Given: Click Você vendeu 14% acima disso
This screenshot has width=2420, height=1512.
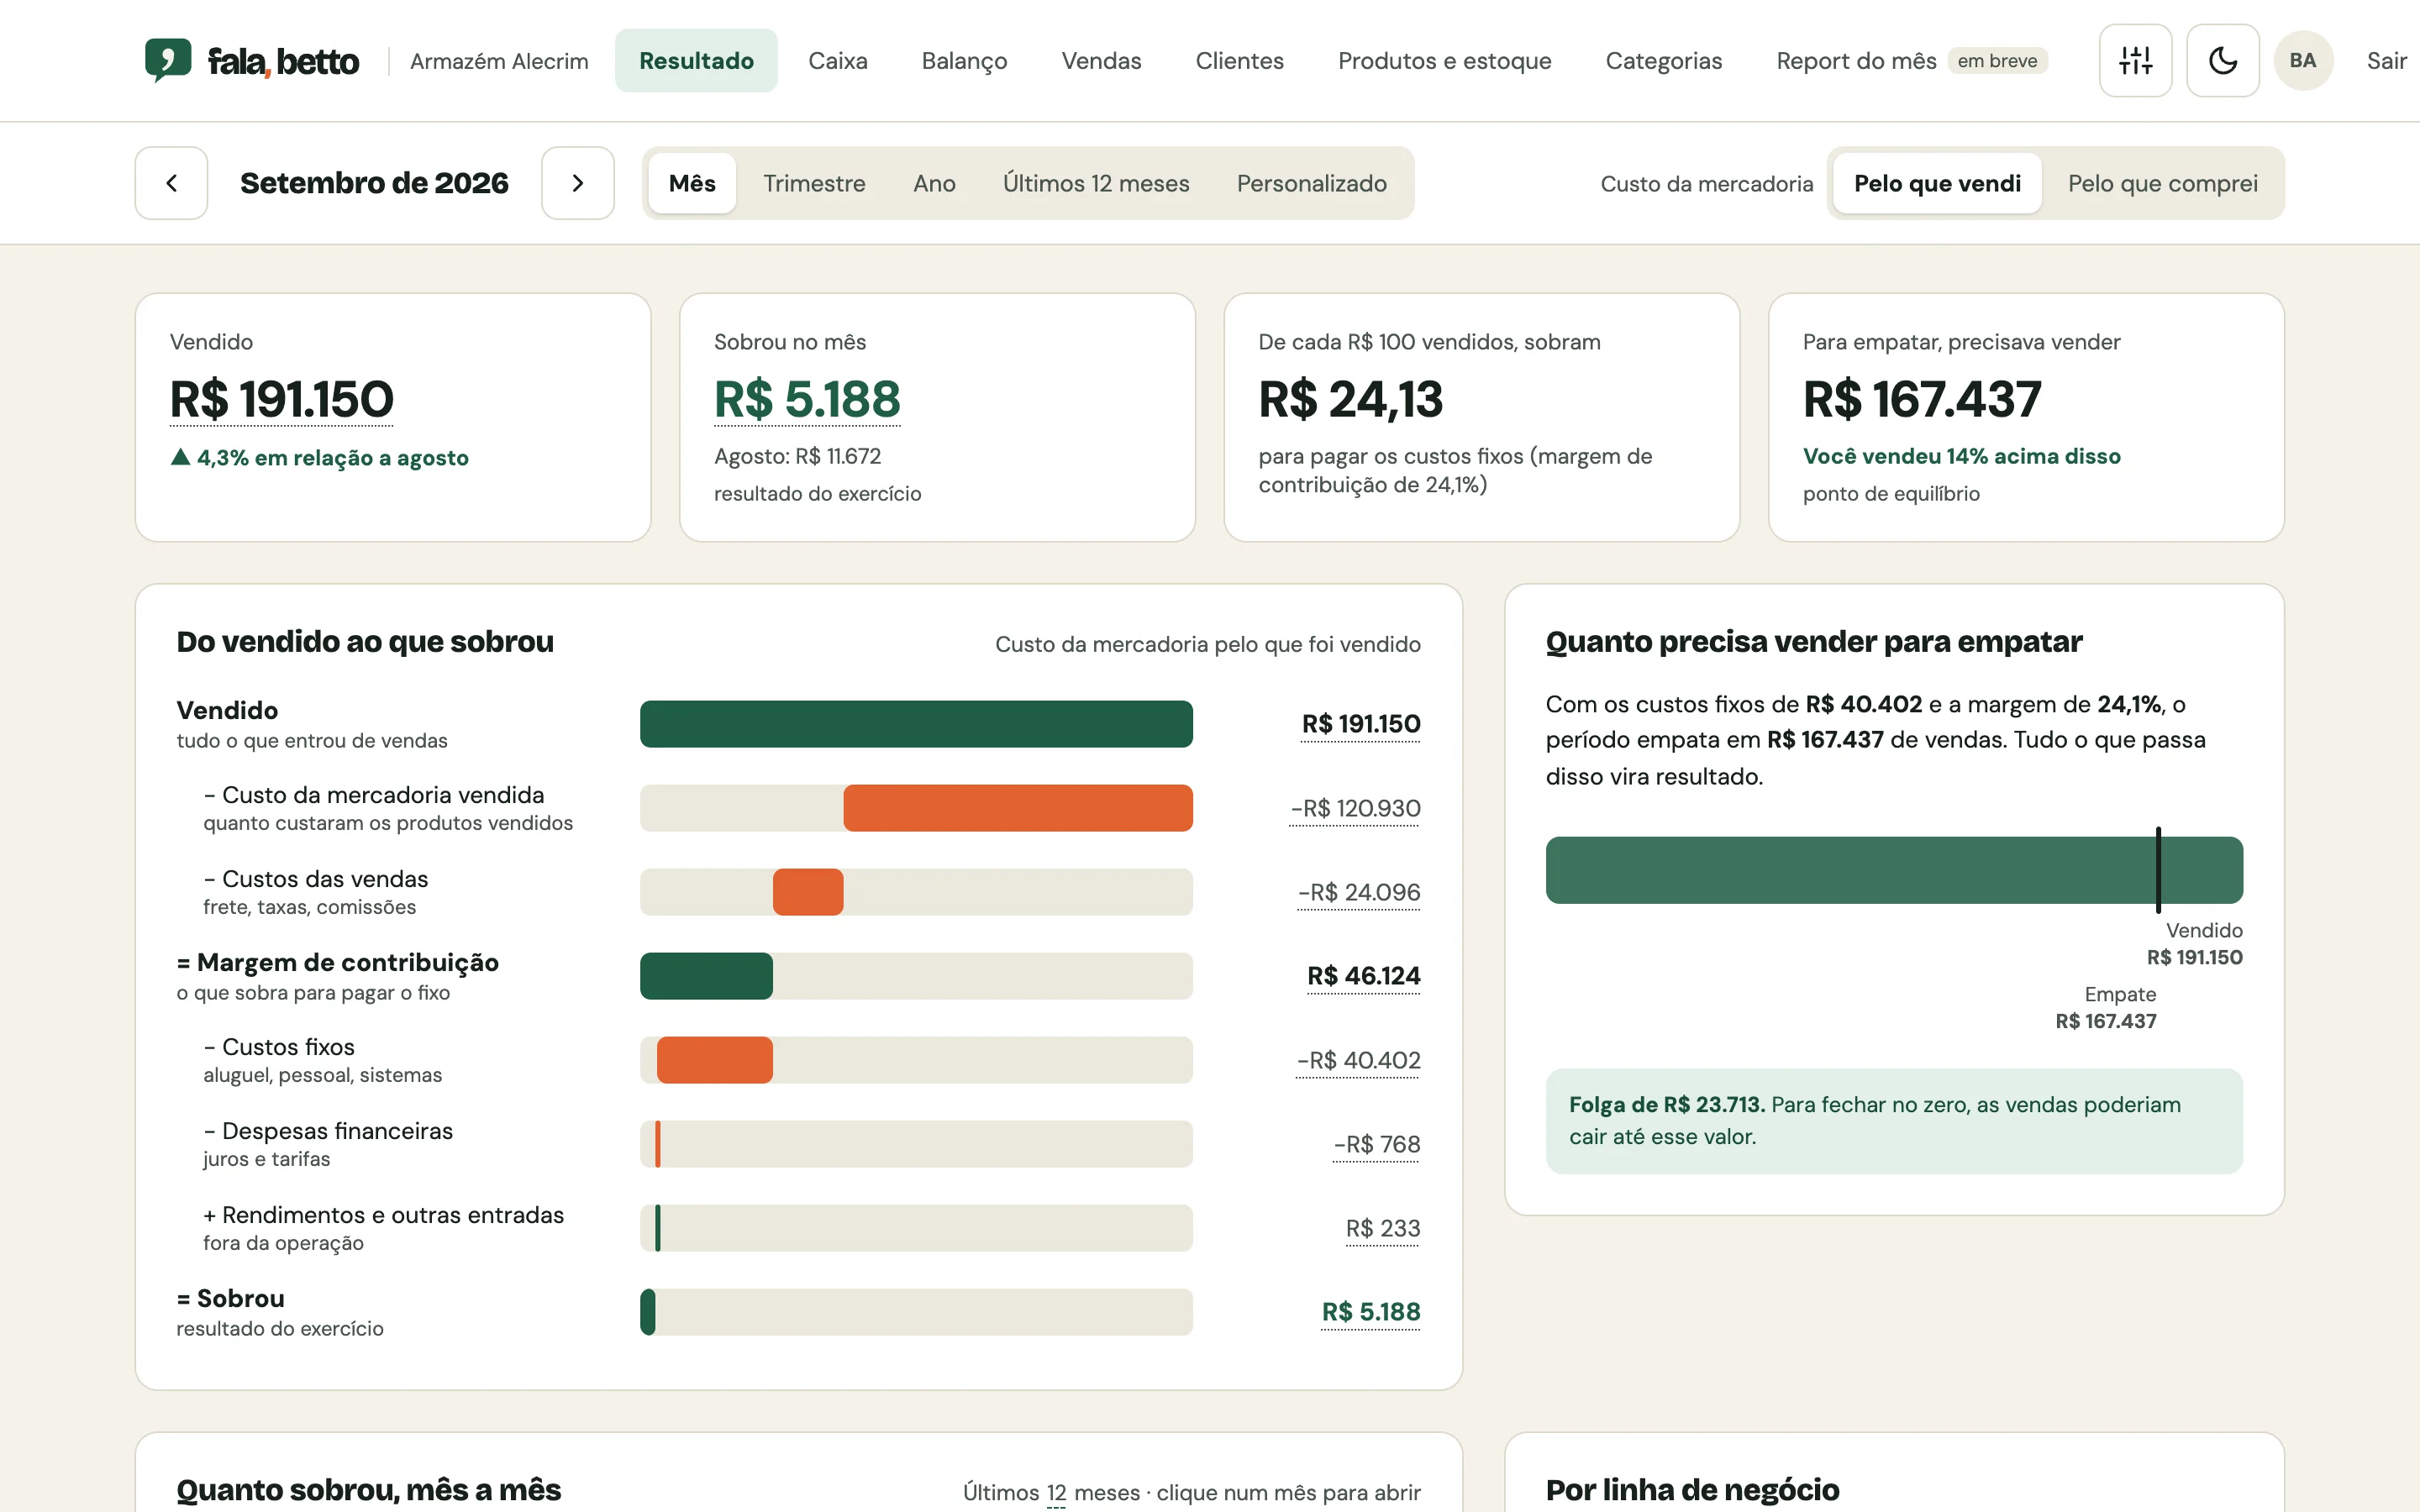Looking at the screenshot, I should pos(1961,456).
